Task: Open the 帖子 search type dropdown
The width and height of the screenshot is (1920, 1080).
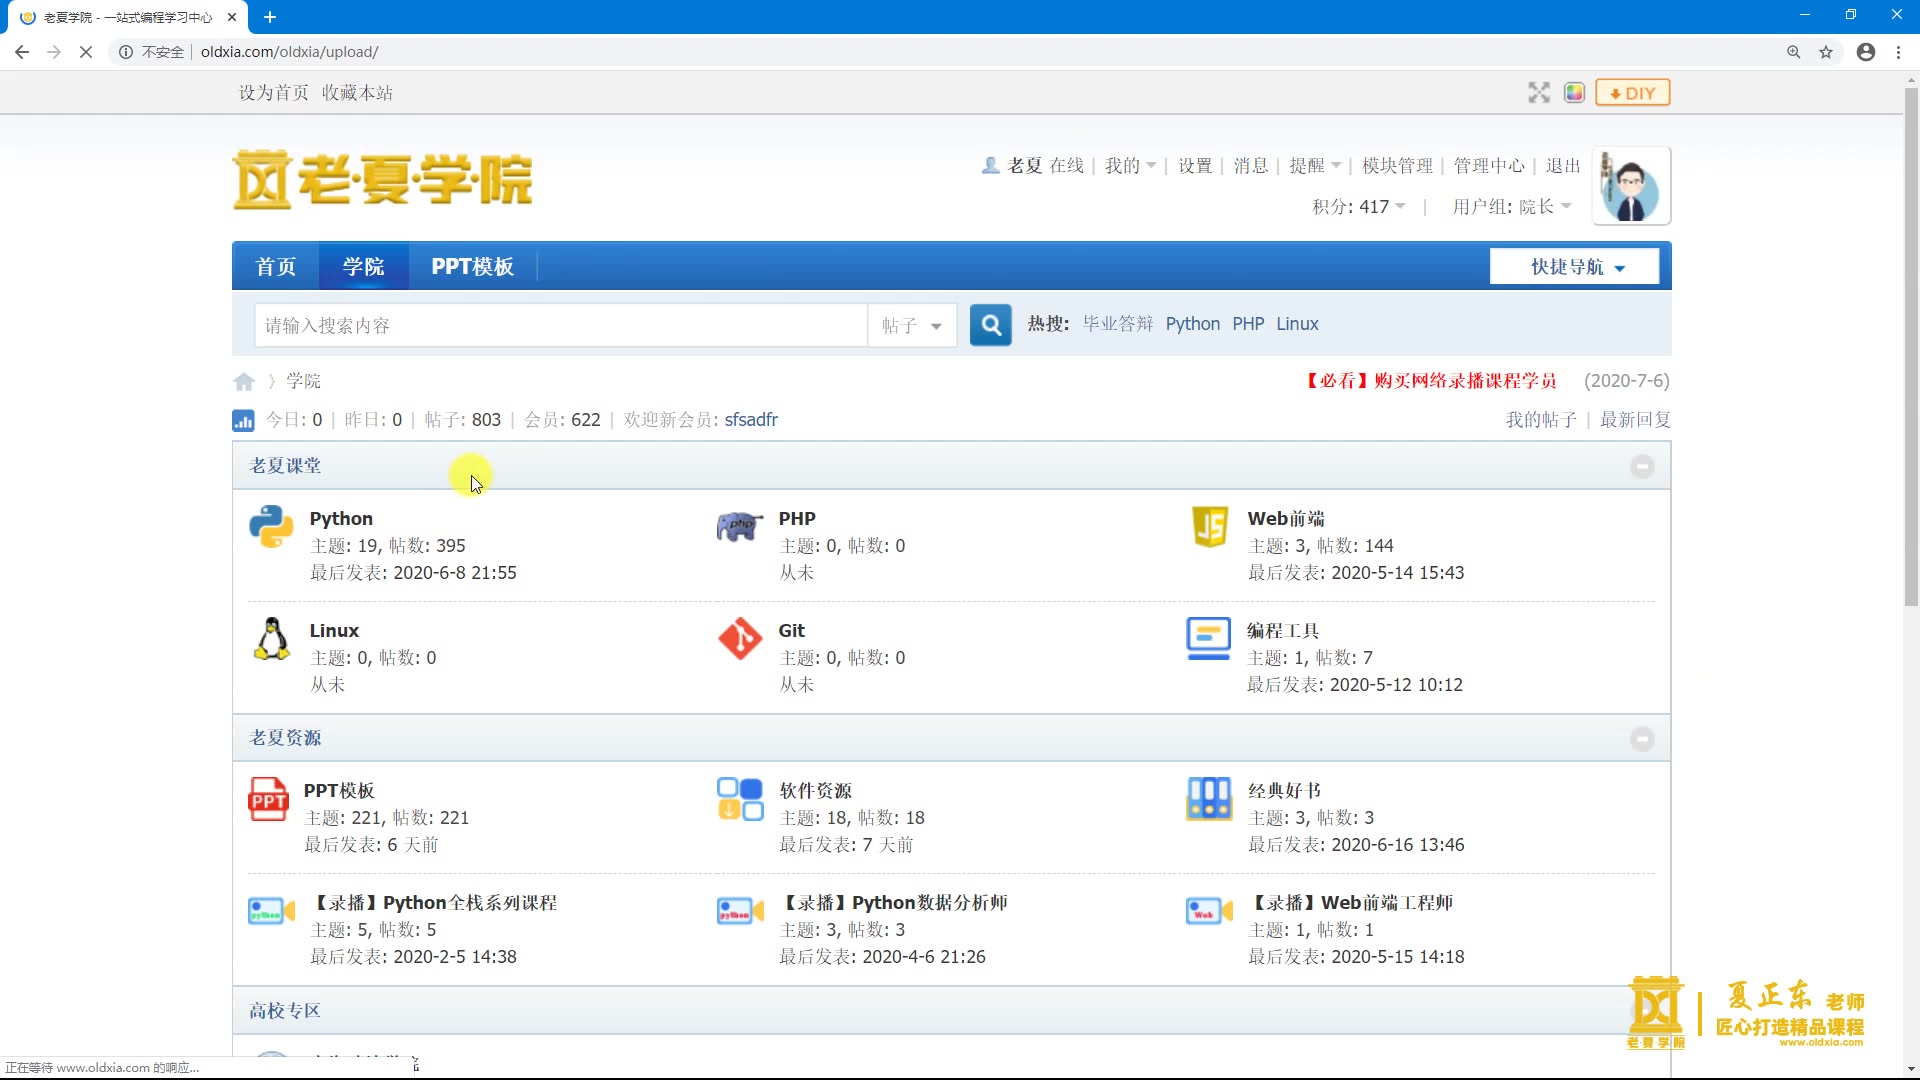Action: [911, 326]
